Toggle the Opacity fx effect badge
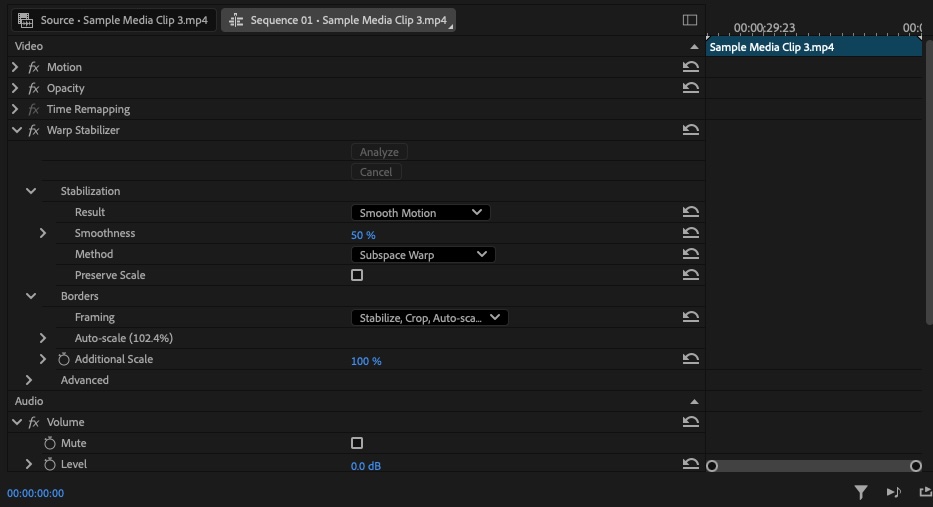 point(34,88)
